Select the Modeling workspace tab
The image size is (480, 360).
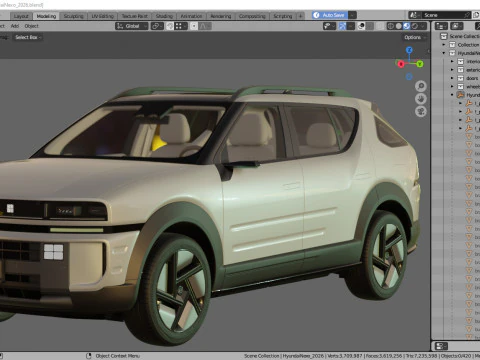coord(46,16)
